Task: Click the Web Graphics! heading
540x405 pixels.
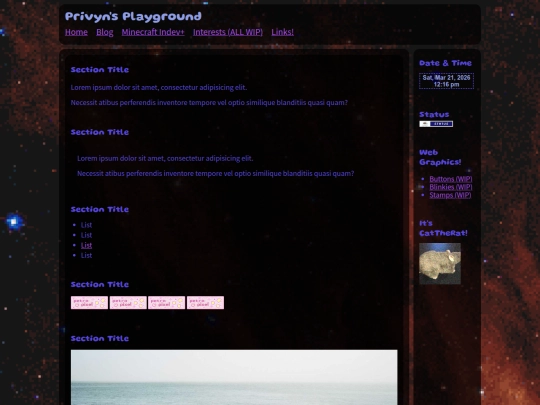Action: pyautogui.click(x=440, y=157)
